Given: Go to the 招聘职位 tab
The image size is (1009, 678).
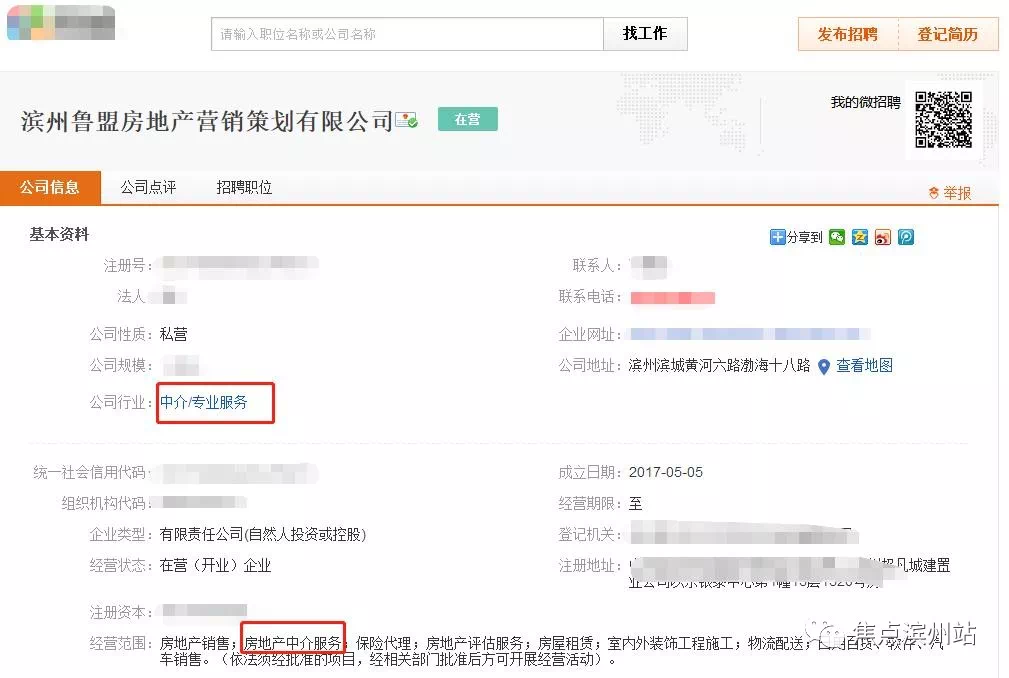Looking at the screenshot, I should [245, 188].
